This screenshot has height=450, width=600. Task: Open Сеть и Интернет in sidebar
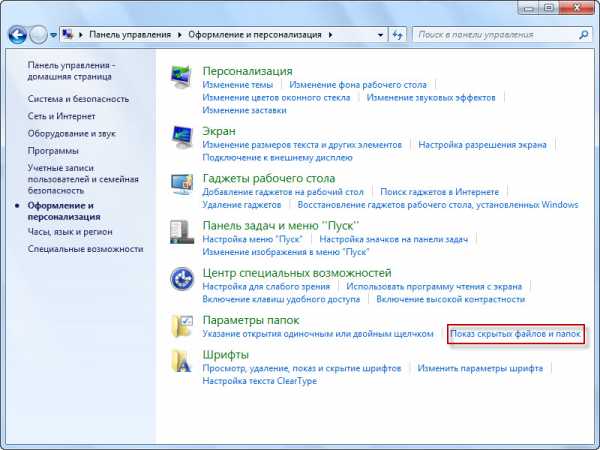tap(61, 116)
